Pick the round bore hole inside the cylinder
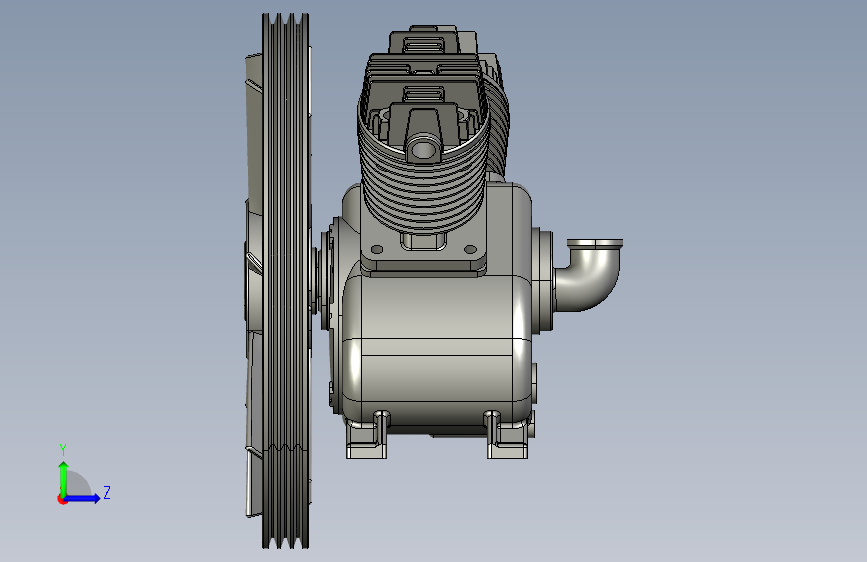Image resolution: width=867 pixels, height=562 pixels. [x=422, y=149]
